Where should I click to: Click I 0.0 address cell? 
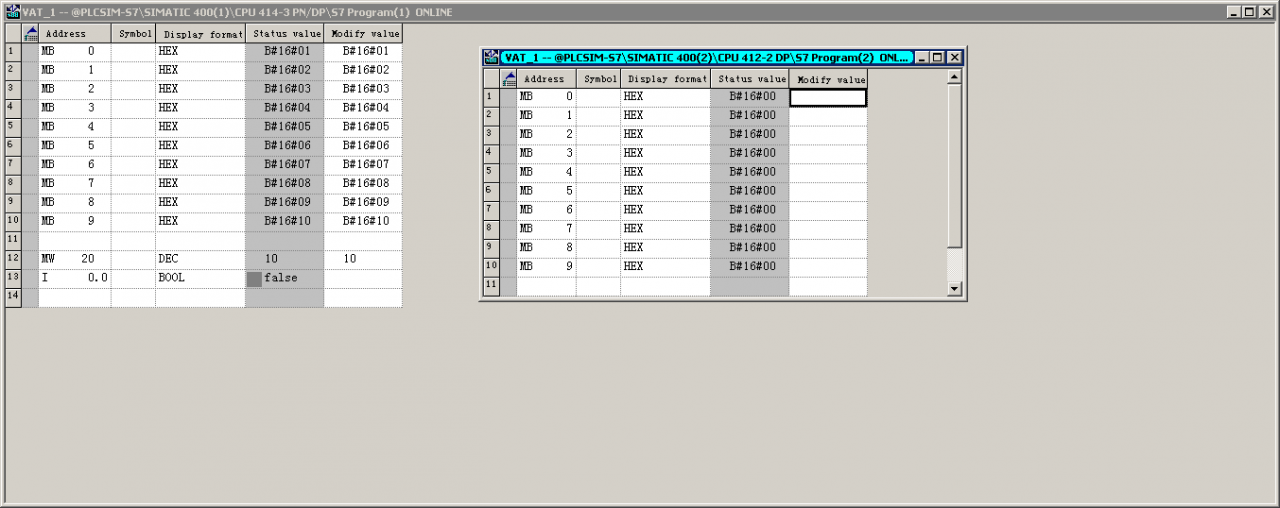pyautogui.click(x=75, y=278)
